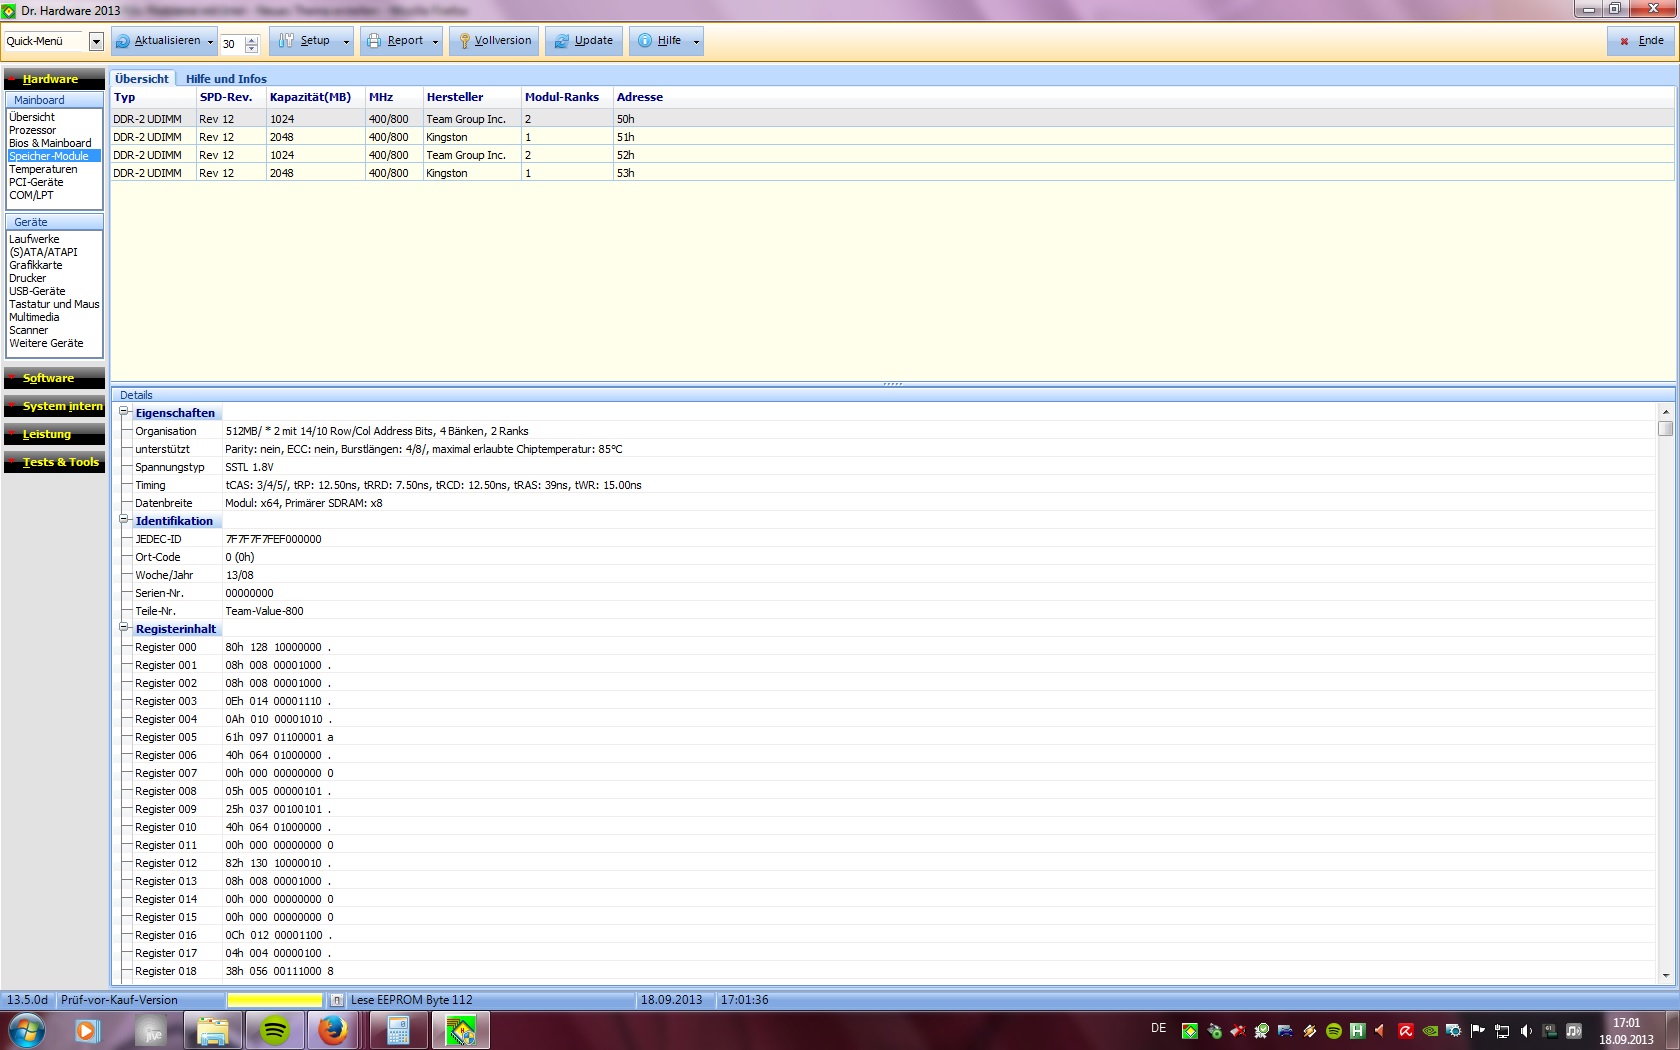The width and height of the screenshot is (1680, 1050).
Task: Open the Tests & Tools sidebar section
Action: point(54,462)
